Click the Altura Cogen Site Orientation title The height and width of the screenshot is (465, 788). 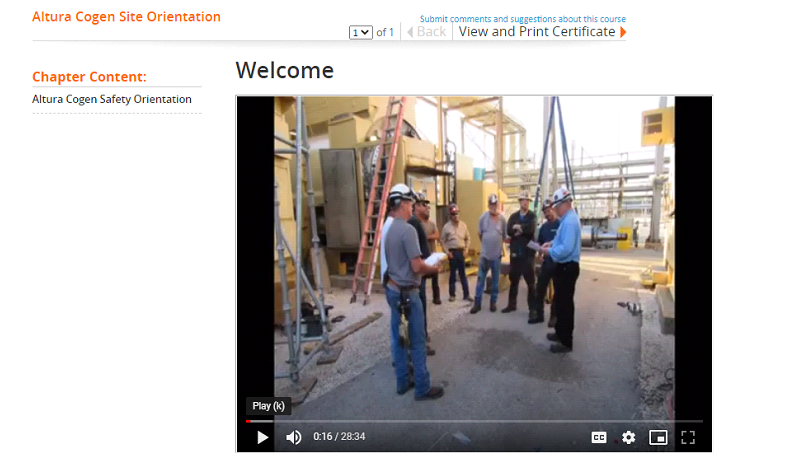point(126,17)
